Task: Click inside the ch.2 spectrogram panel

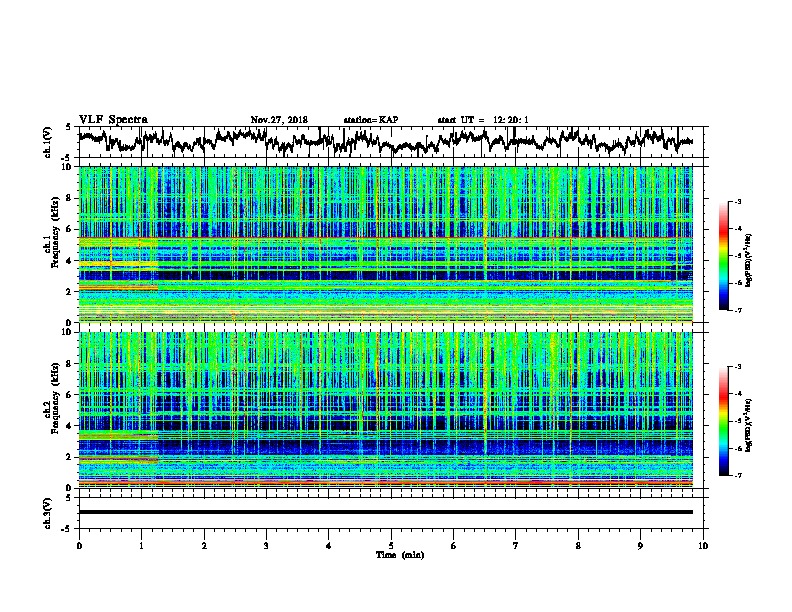Action: [x=386, y=410]
